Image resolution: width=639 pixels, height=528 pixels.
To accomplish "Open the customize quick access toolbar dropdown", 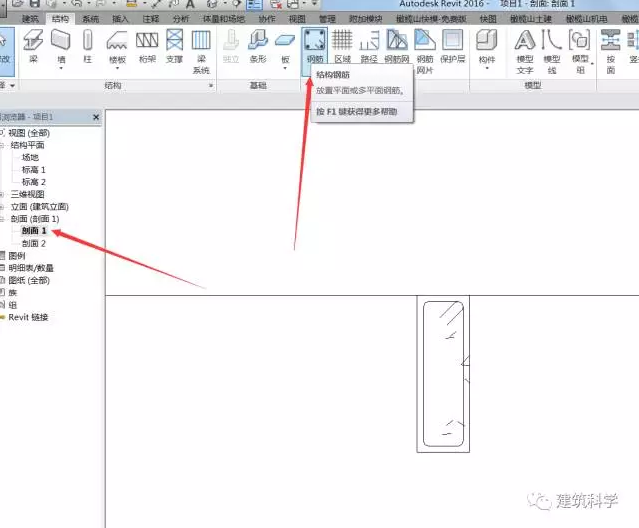I will click(x=314, y=4).
